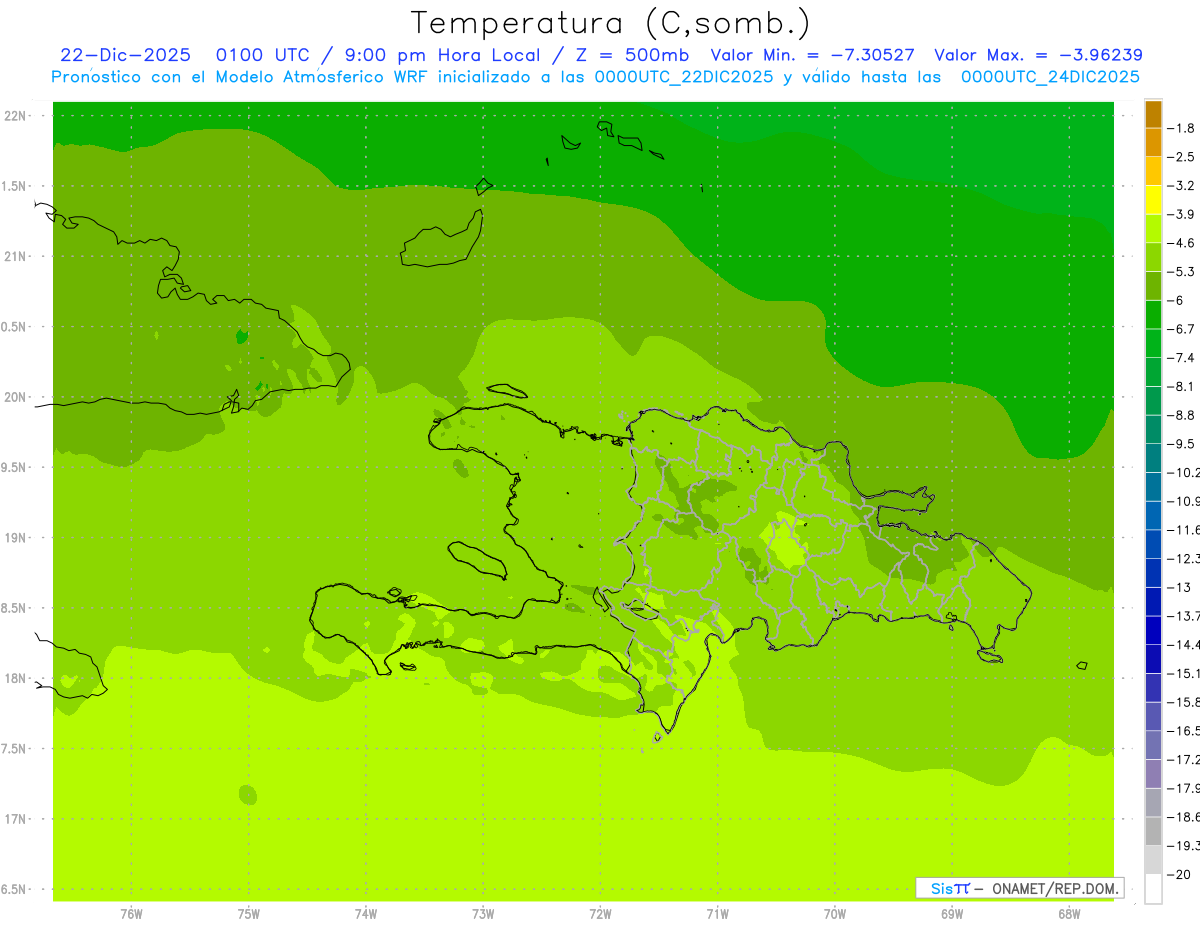The width and height of the screenshot is (1200, 927).
Task: Pick the teal swatch between -9.5 and -10.2
Action: [x=1153, y=458]
